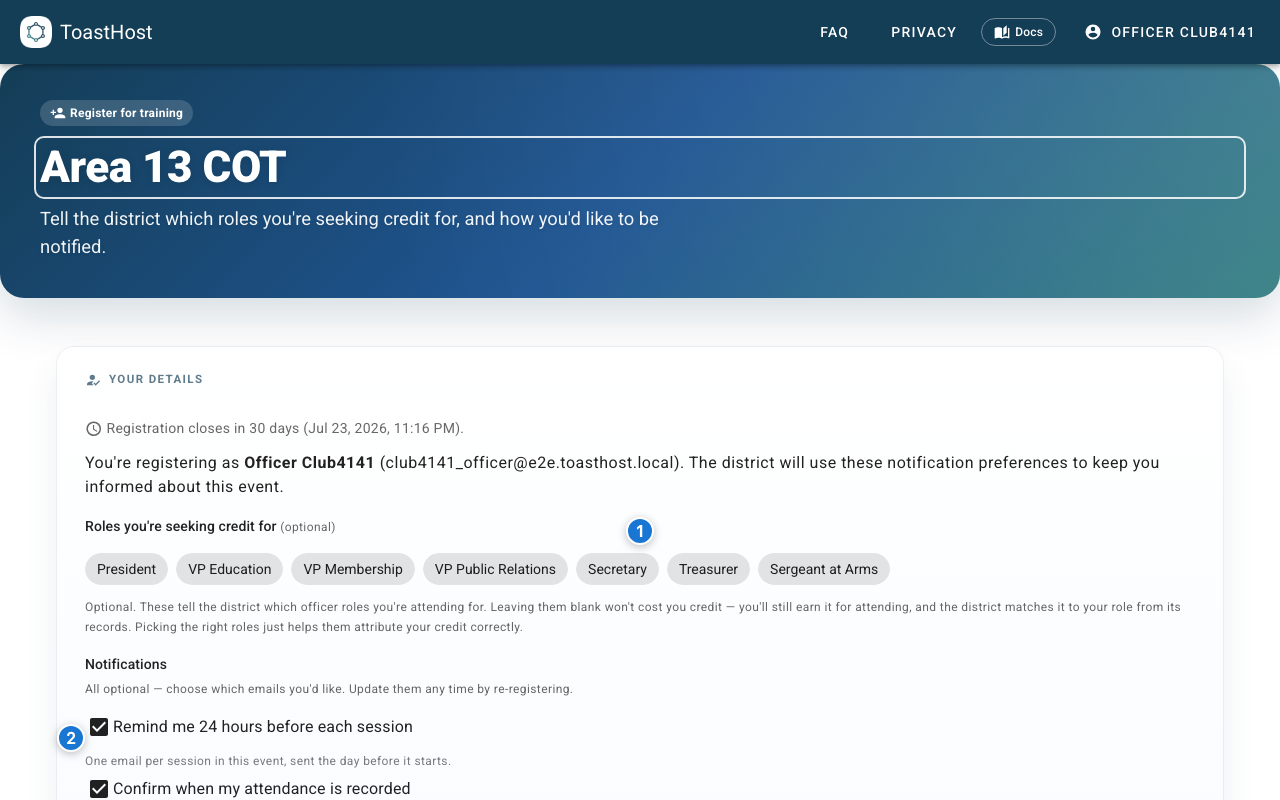Uncheck Remind me 24 hours before session
Viewport: 1280px width, 800px height.
point(99,727)
